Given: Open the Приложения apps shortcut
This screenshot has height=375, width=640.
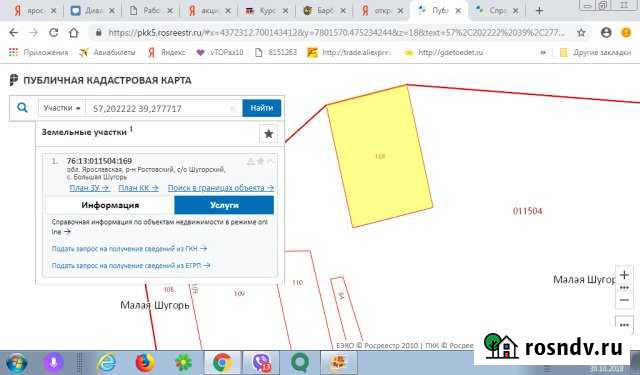Looking at the screenshot, I should [x=38, y=52].
